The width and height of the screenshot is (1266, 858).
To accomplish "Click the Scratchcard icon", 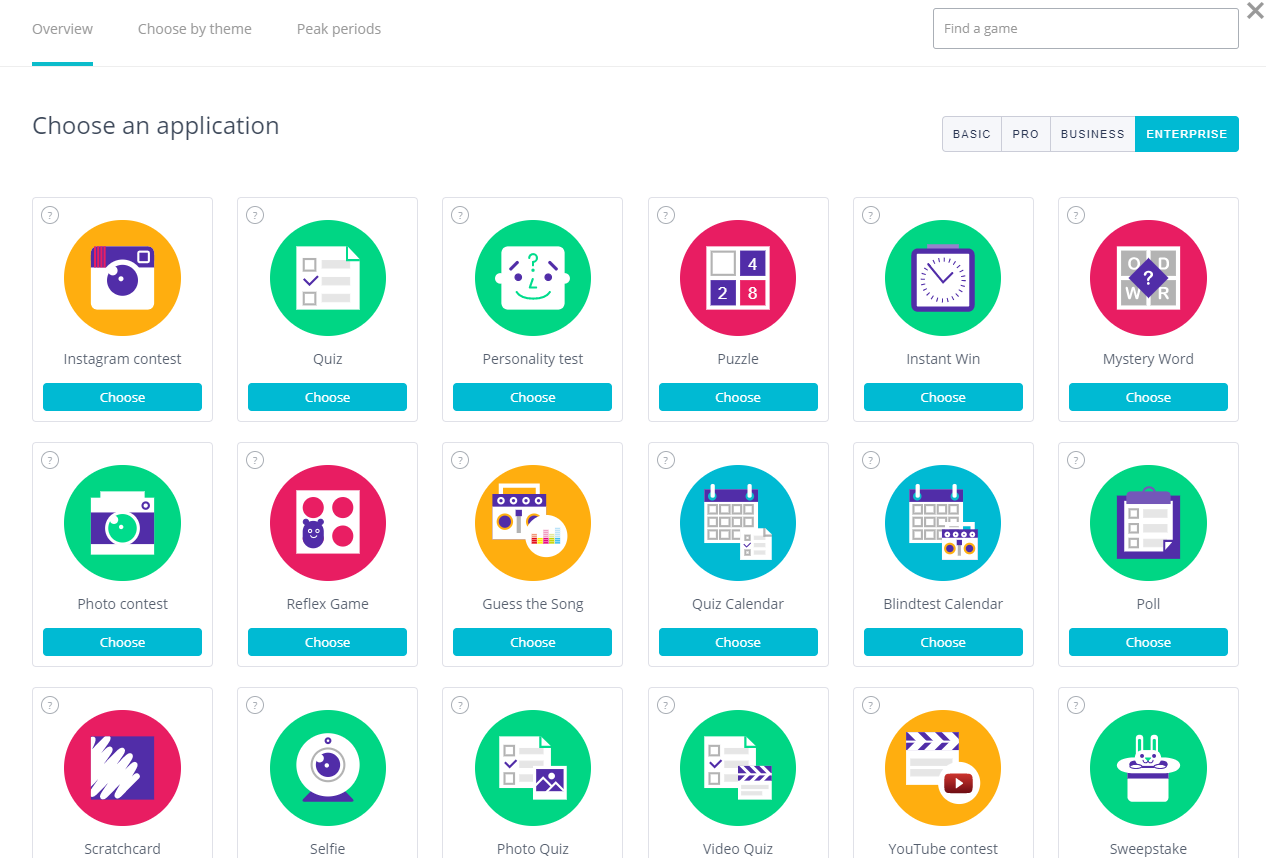I will pos(122,768).
